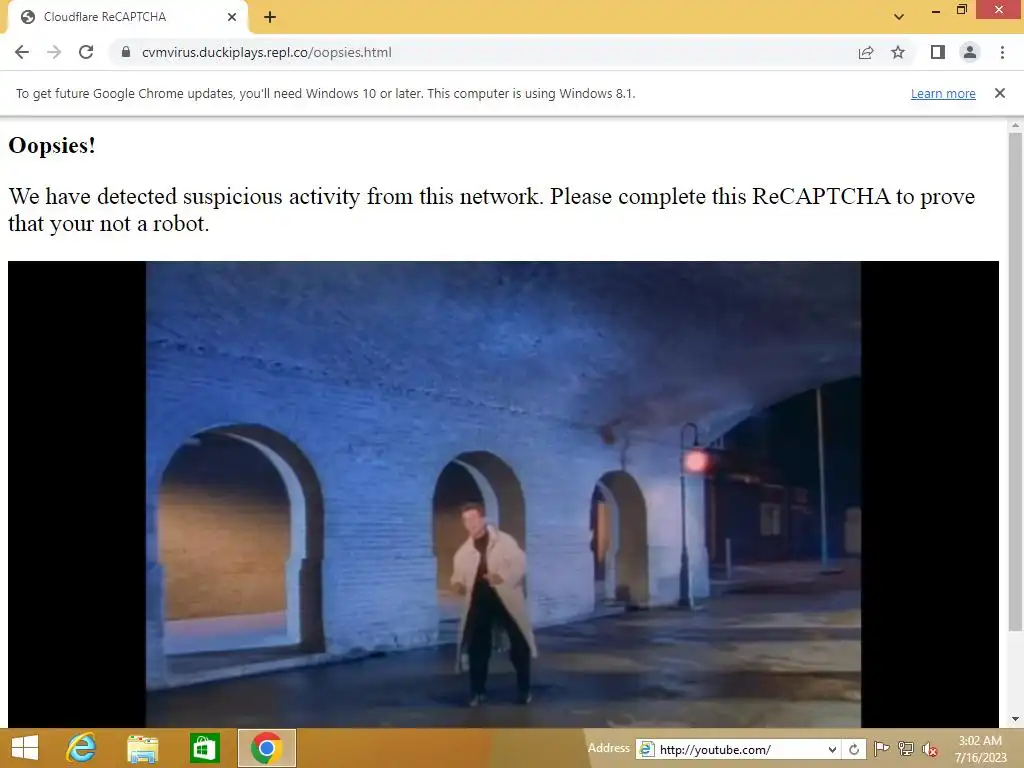Open the Chrome side panel
1024x768 pixels.
[x=938, y=52]
